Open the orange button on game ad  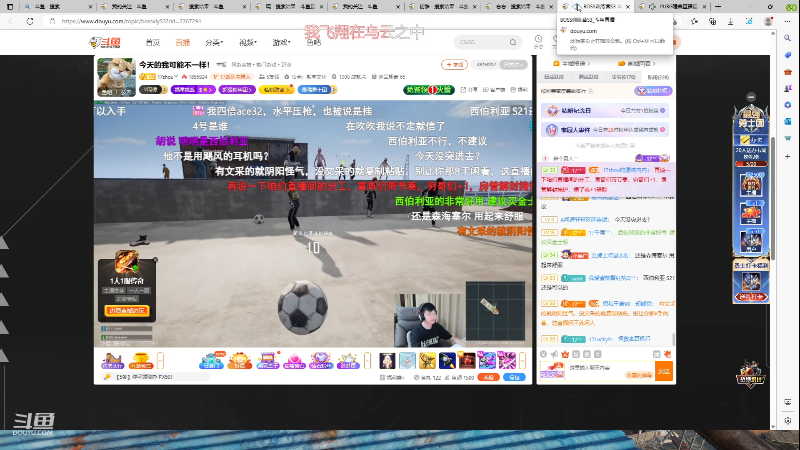point(127,310)
